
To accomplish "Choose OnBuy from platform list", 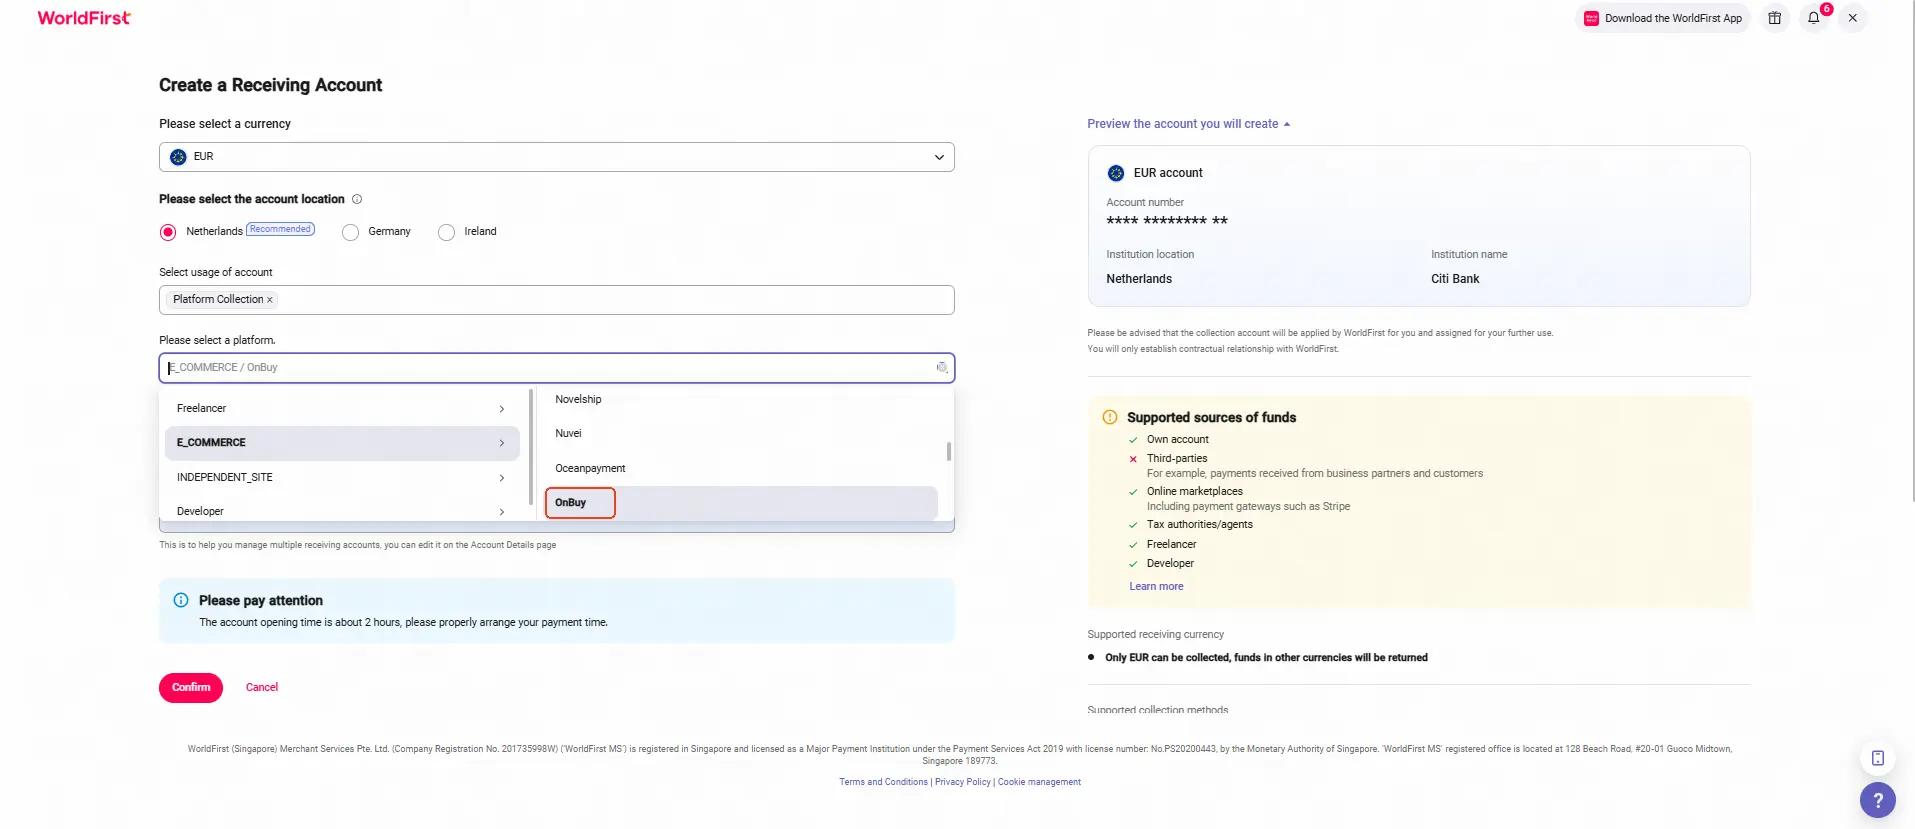I will [741, 503].
